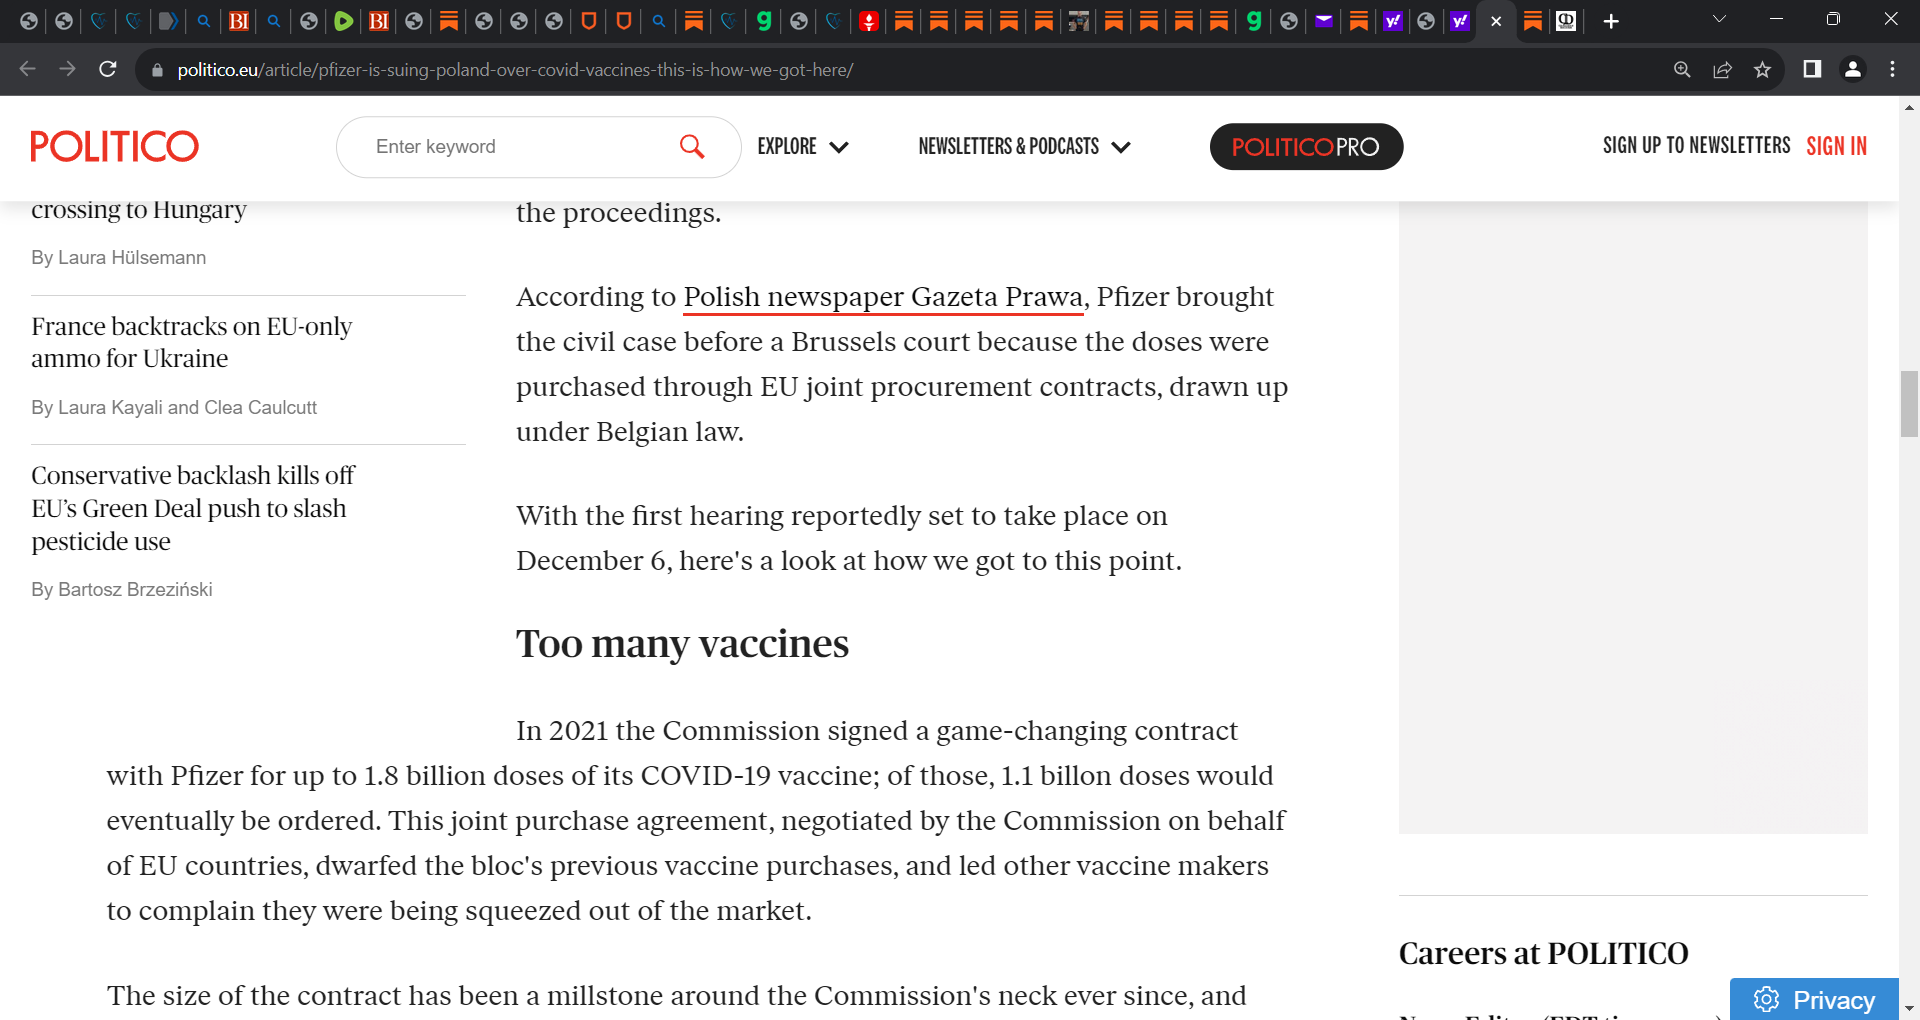Screen dimensions: 1920x1020
Task: Click Sign Up to Newsletters
Action: (x=1696, y=146)
